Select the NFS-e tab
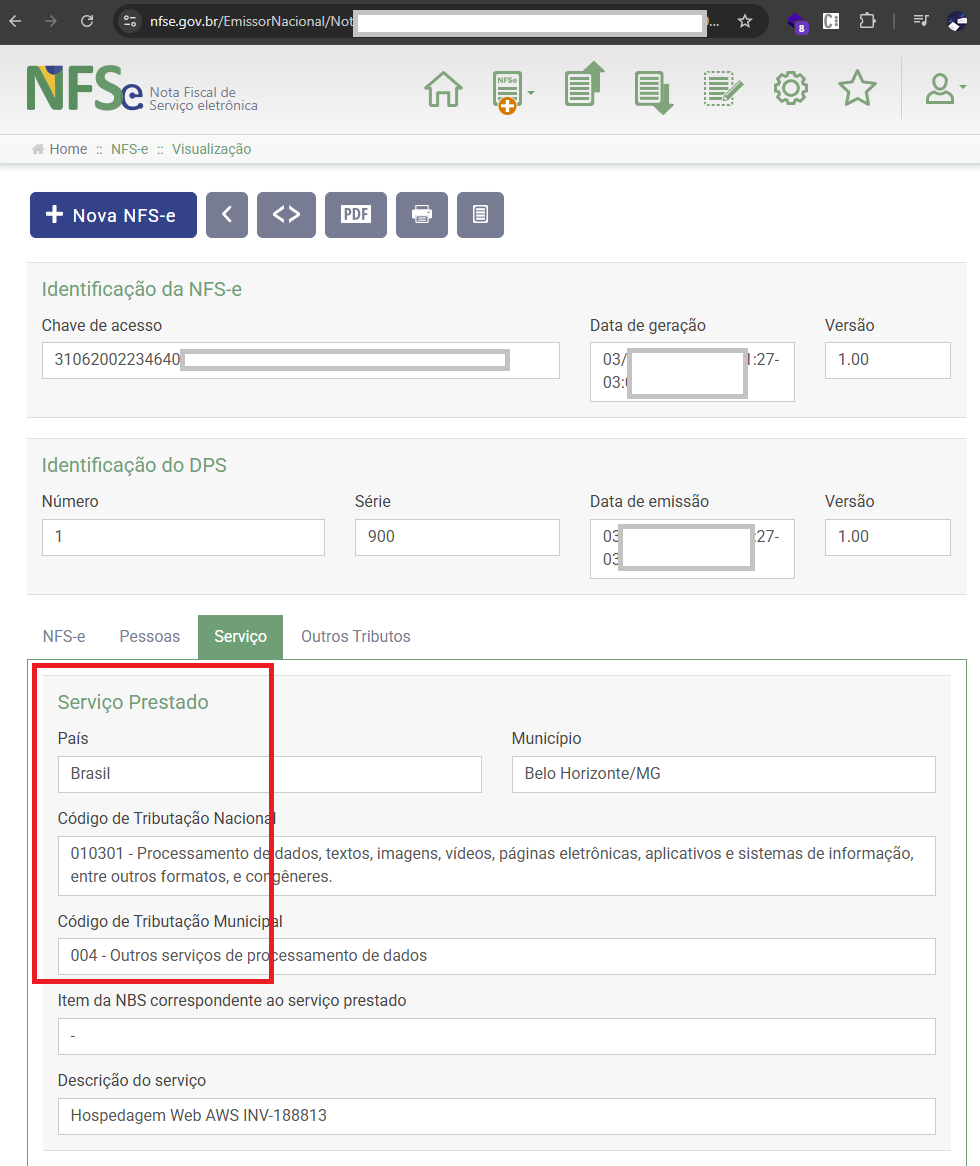This screenshot has height=1166, width=980. 63,637
